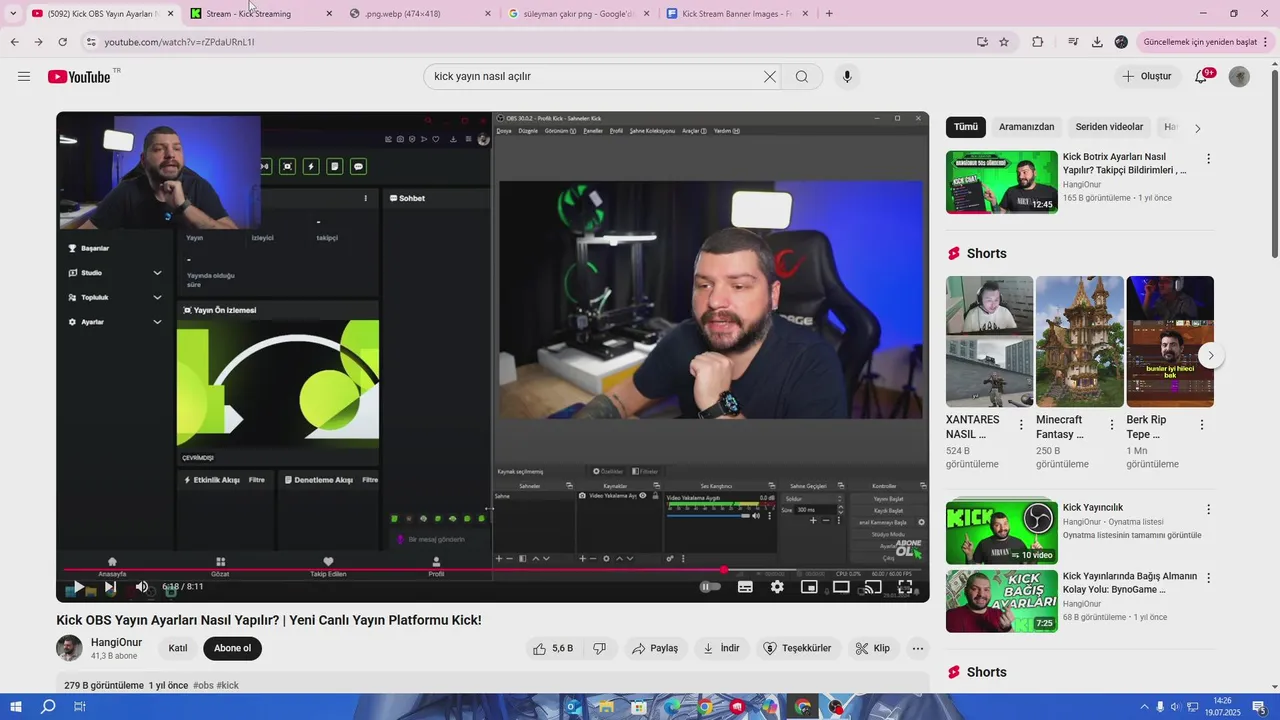The width and height of the screenshot is (1280, 720).
Task: Switch to the .png.webp browser tab
Action: pyautogui.click(x=420, y=14)
